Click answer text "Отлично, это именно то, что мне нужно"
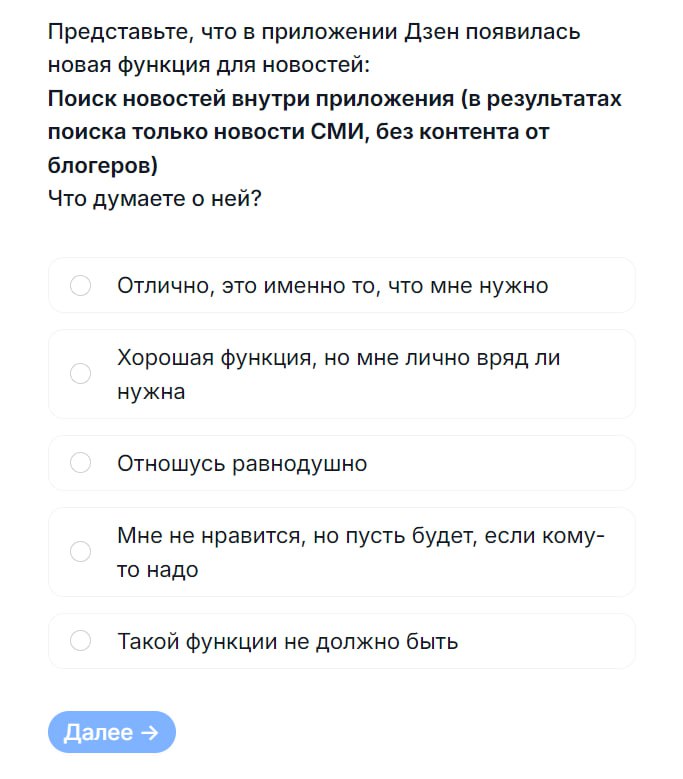 (332, 286)
